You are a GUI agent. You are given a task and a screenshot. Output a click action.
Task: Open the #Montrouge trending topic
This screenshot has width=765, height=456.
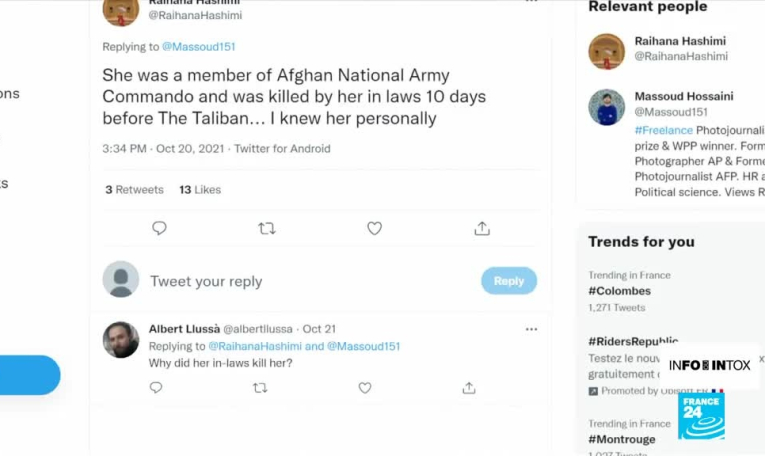622,439
